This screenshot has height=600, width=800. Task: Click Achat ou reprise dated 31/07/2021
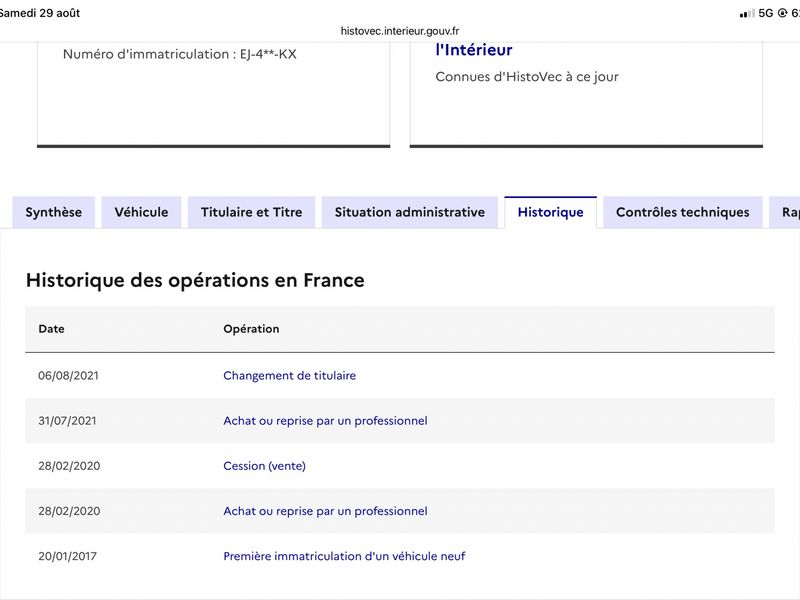click(325, 421)
